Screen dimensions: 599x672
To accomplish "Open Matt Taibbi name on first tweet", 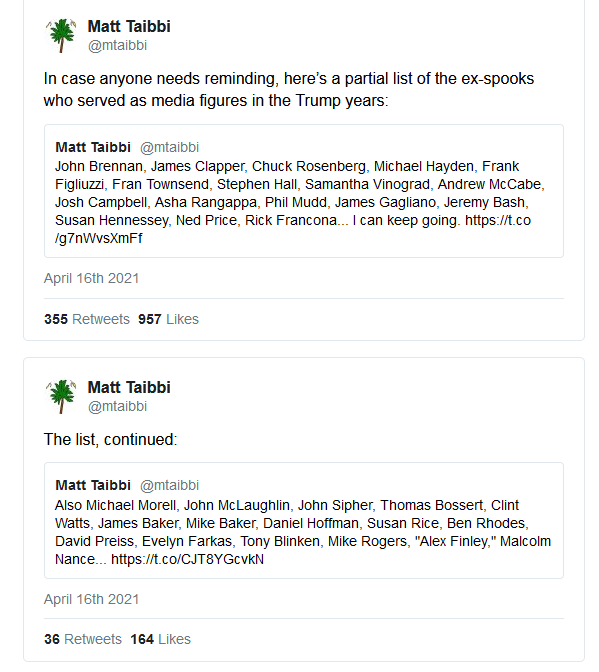I will (129, 27).
